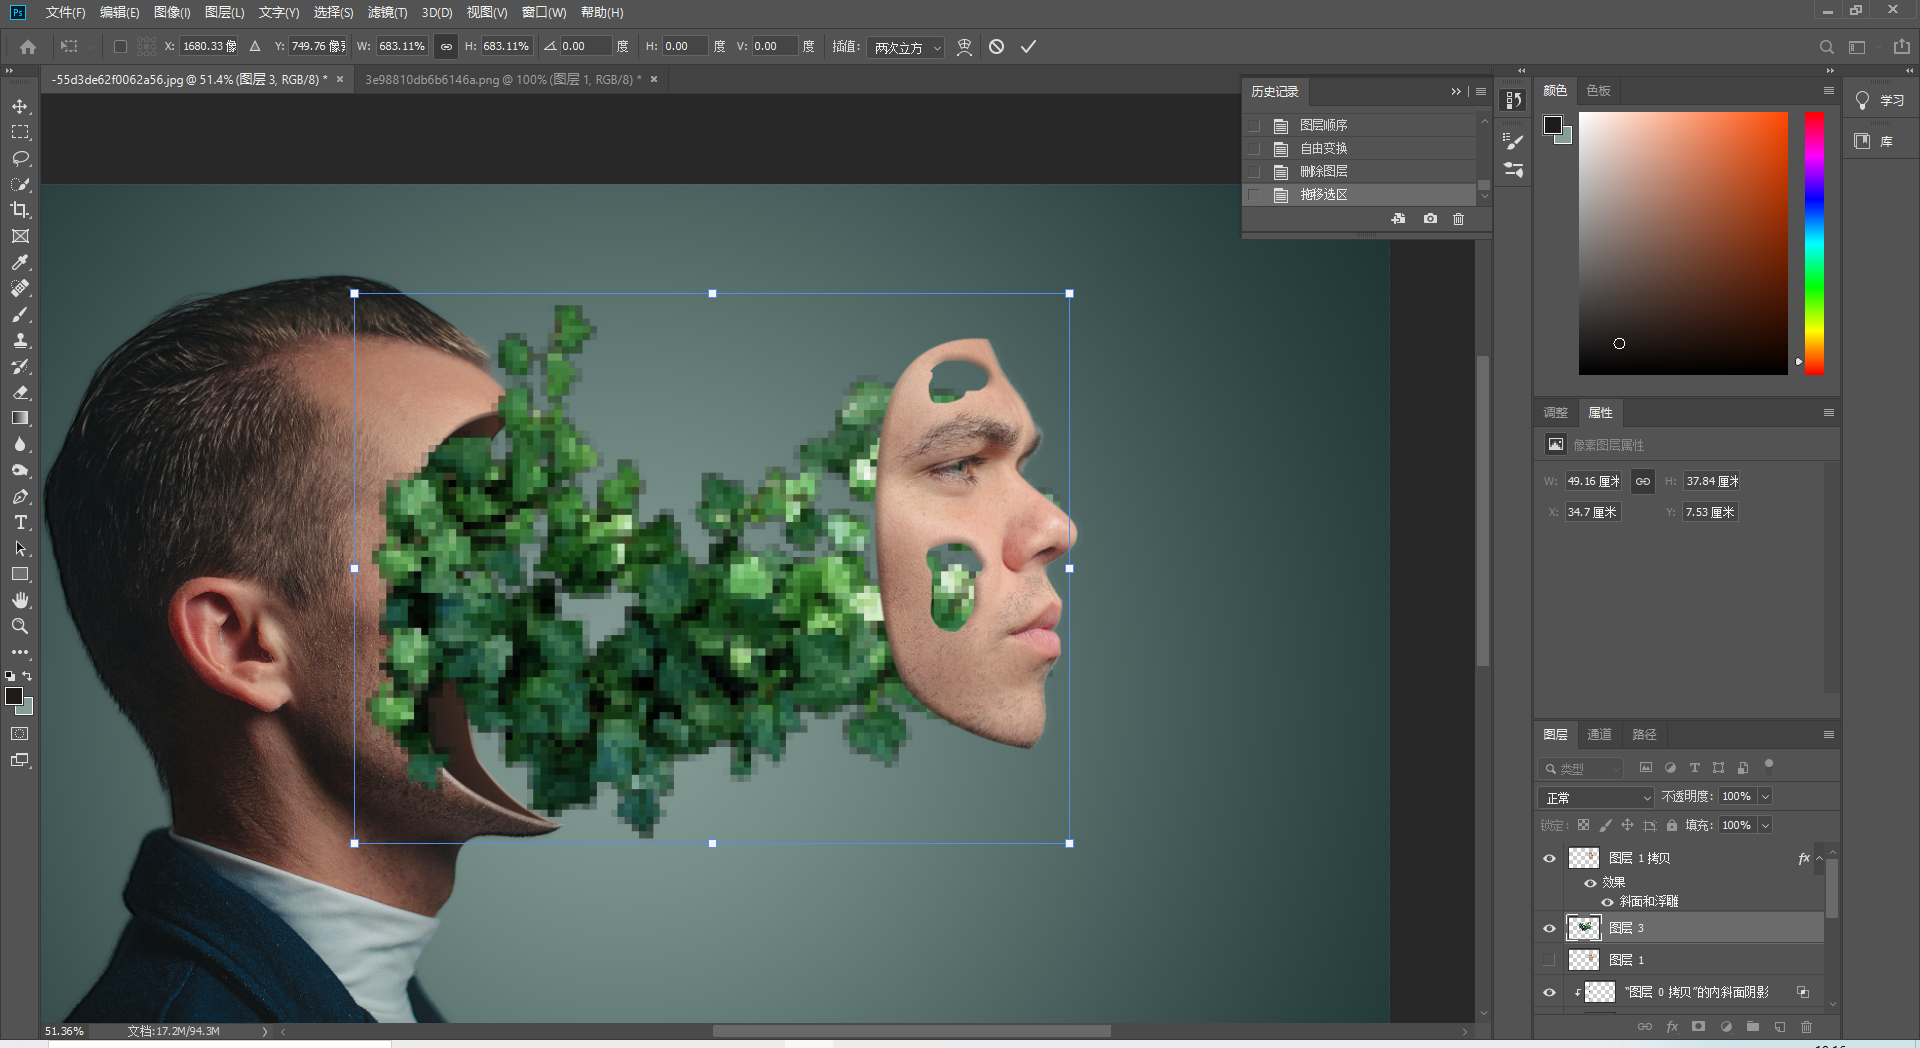
Task: Switch to the 通道 tab
Action: (x=1599, y=735)
